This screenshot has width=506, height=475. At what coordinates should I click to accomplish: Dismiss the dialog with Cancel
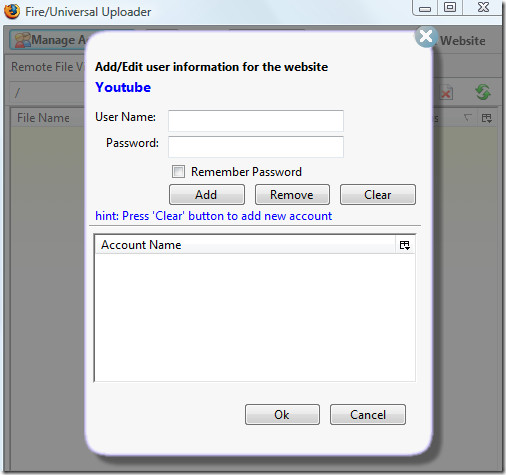[368, 415]
